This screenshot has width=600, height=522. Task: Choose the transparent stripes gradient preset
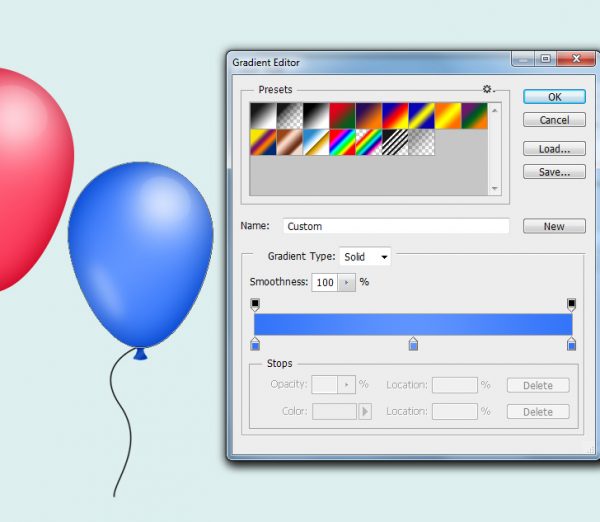395,142
